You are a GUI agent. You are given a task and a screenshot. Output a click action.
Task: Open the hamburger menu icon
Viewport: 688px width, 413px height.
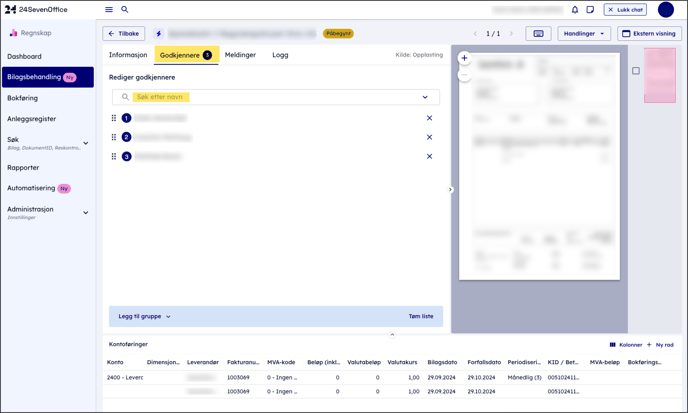pos(109,10)
